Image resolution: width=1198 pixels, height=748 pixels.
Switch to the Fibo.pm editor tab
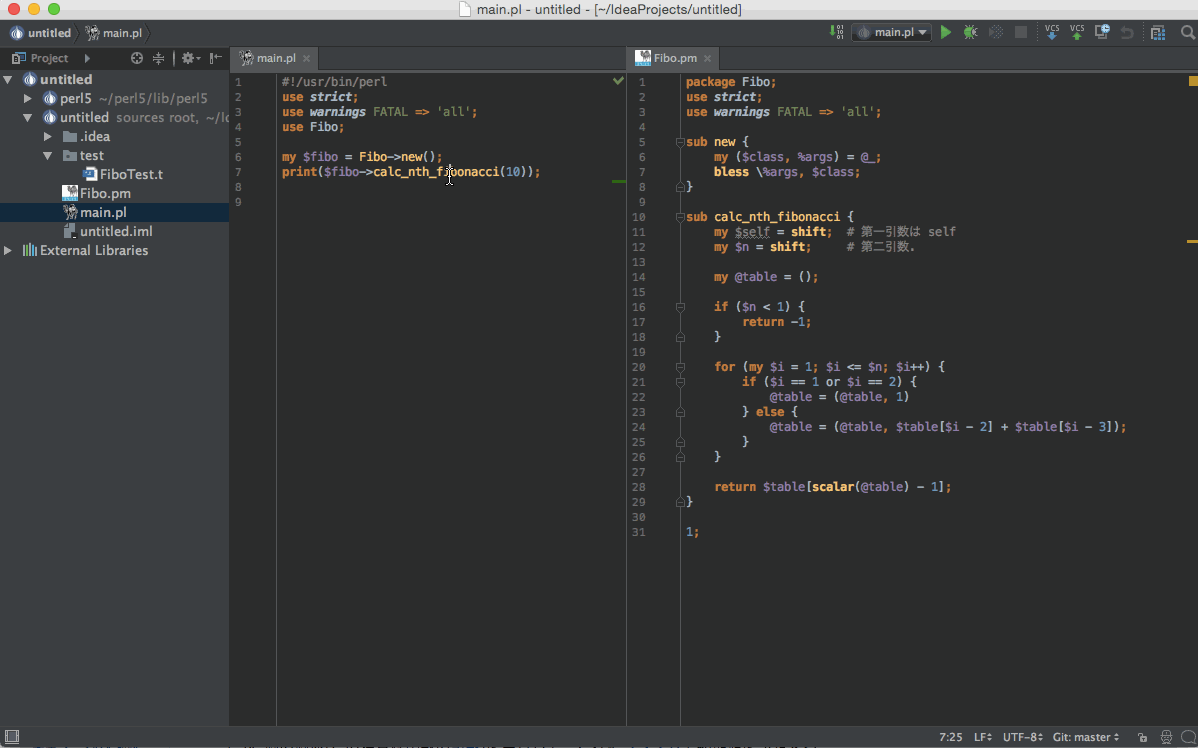(674, 58)
